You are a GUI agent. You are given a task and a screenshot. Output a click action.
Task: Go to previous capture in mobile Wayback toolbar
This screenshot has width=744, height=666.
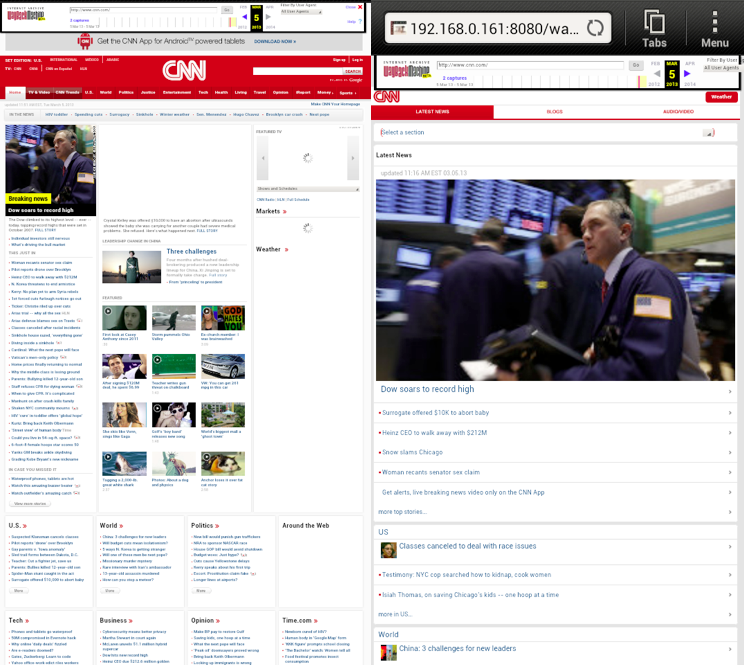657,74
